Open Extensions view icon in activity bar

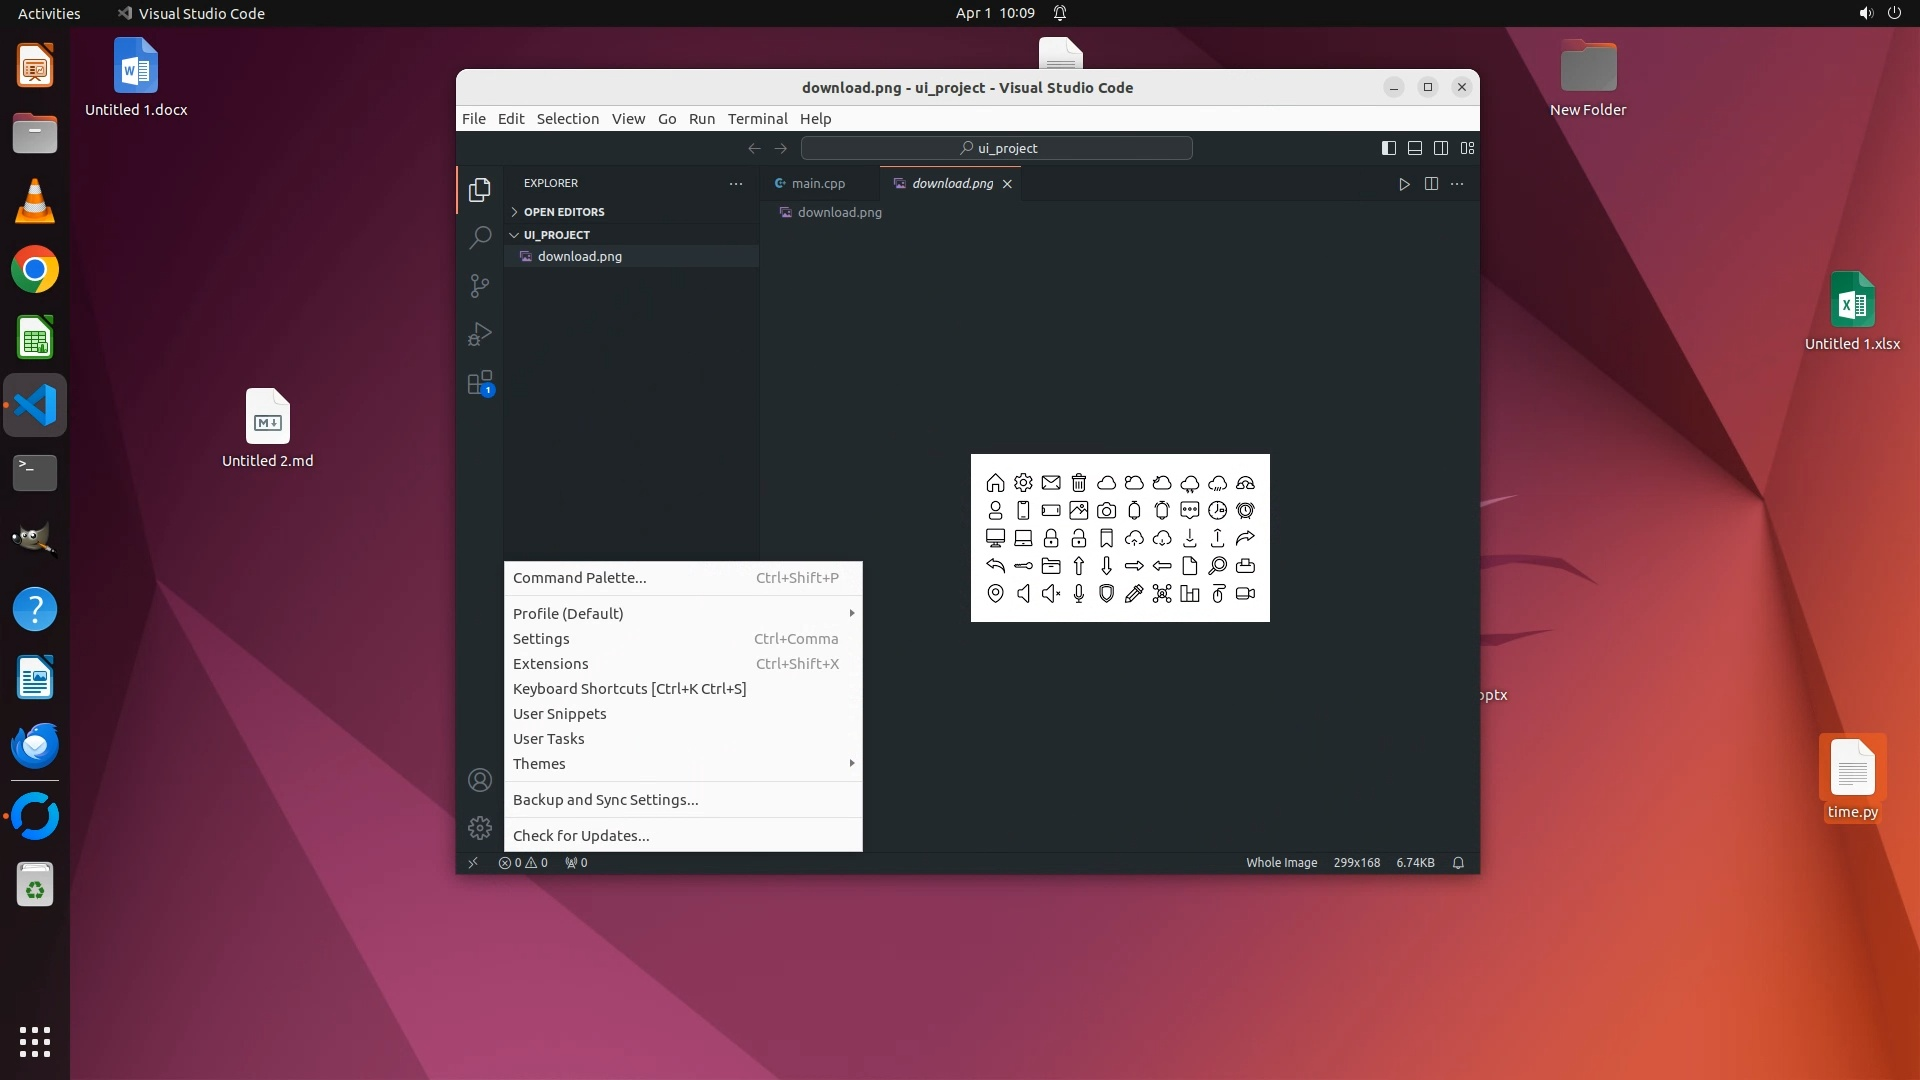coord(480,384)
